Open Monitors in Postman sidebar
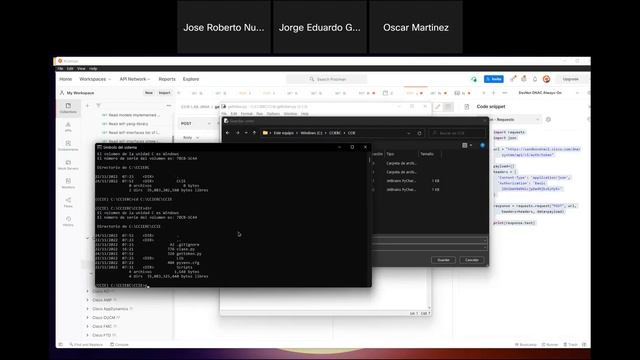This screenshot has width=640, height=360. [68, 183]
